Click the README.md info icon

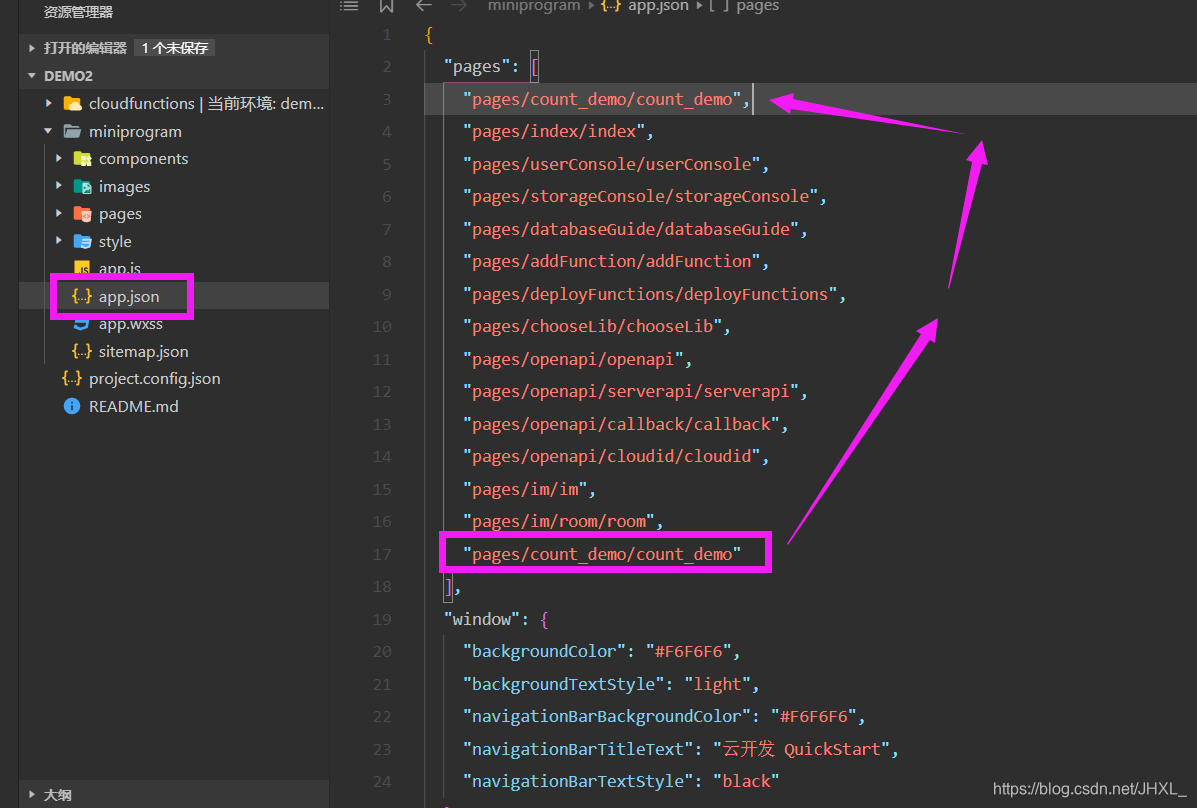point(72,406)
